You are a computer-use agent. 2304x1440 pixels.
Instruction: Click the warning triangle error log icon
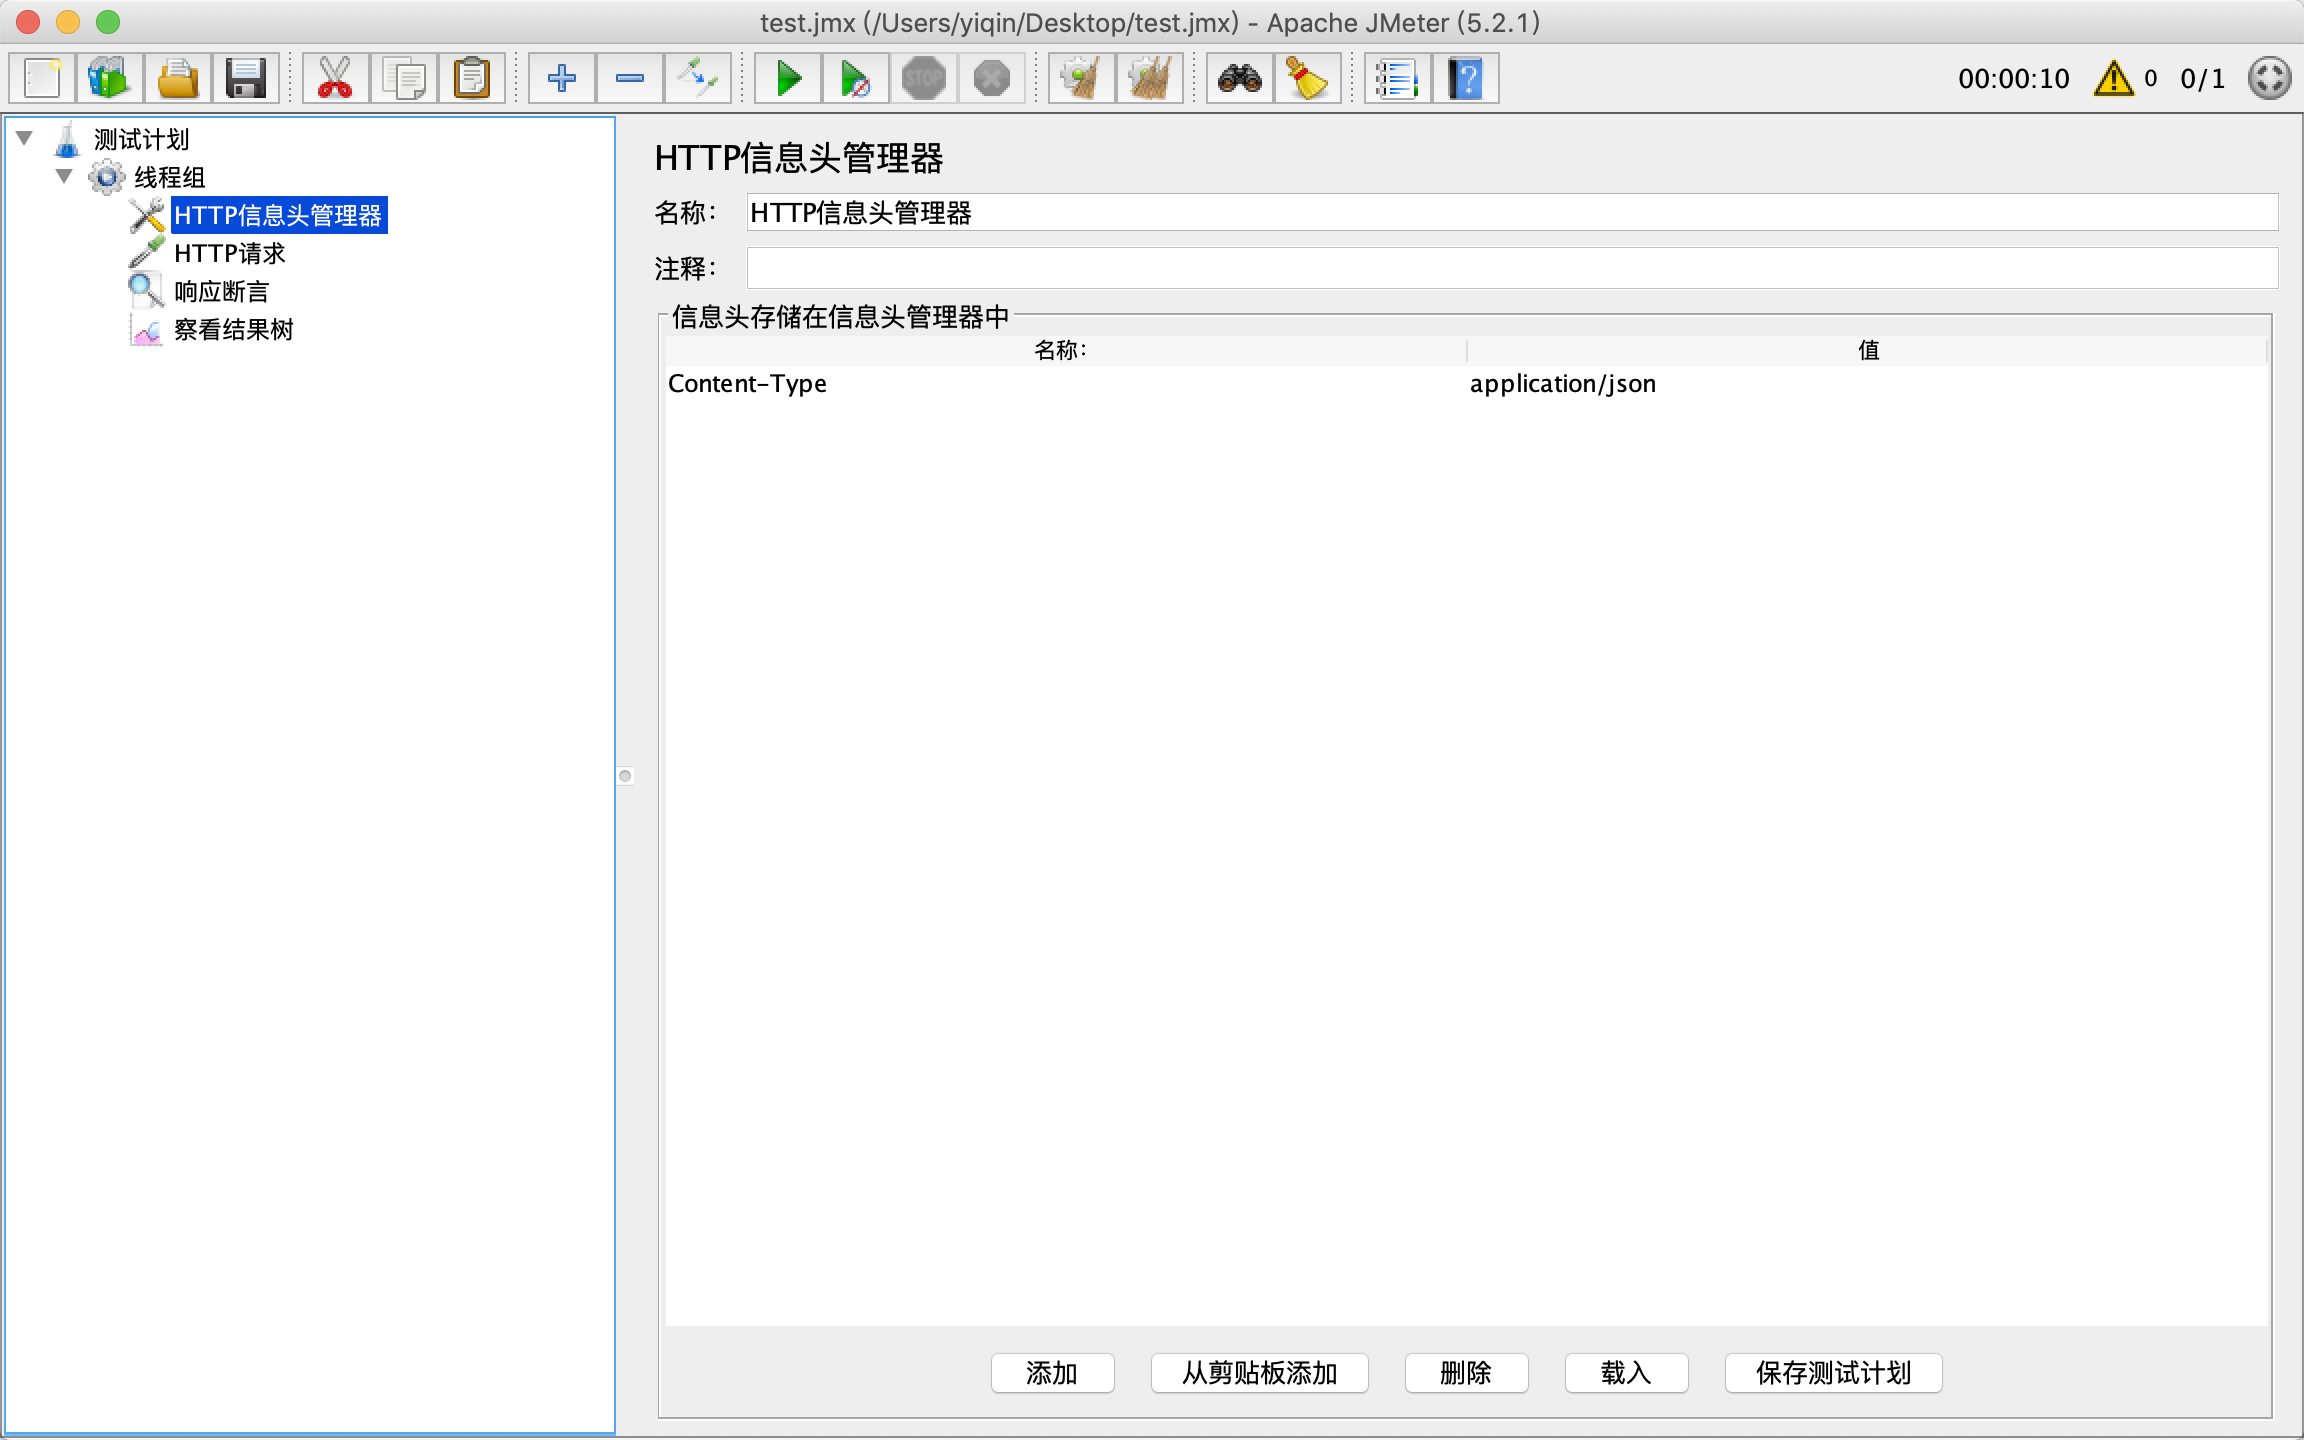2113,78
